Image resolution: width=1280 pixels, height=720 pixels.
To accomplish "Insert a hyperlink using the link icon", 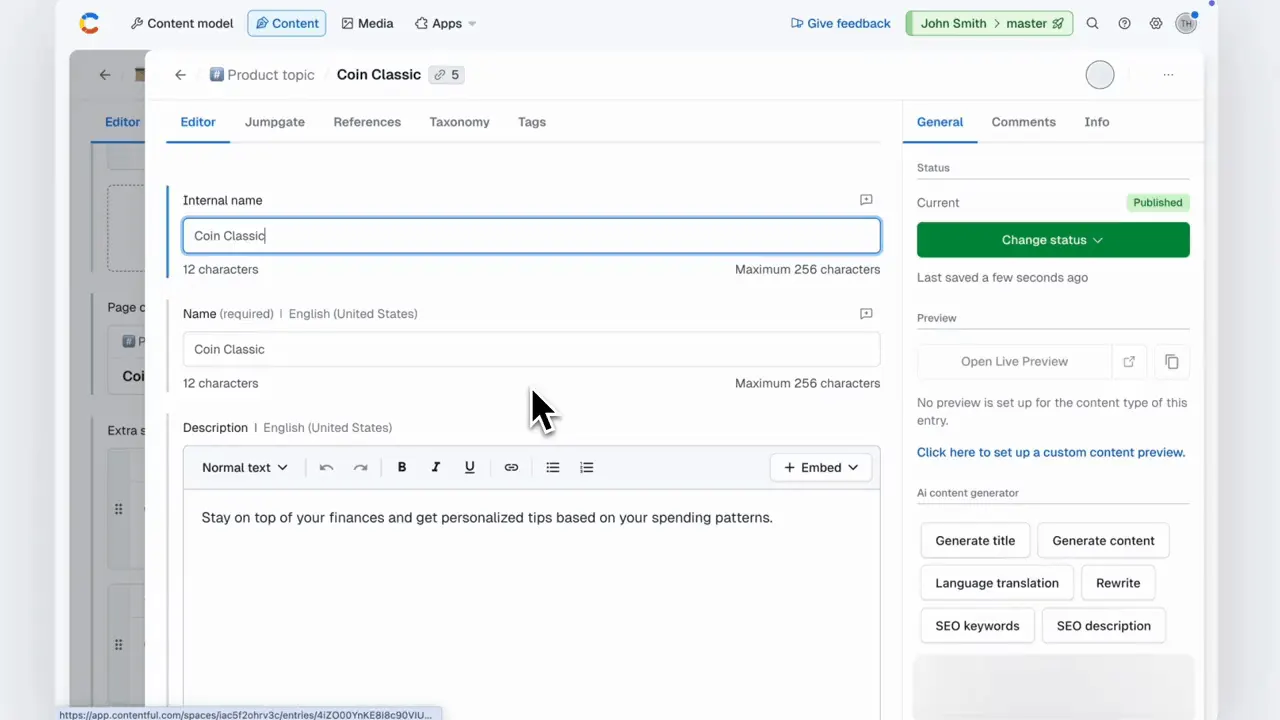I will [x=511, y=467].
